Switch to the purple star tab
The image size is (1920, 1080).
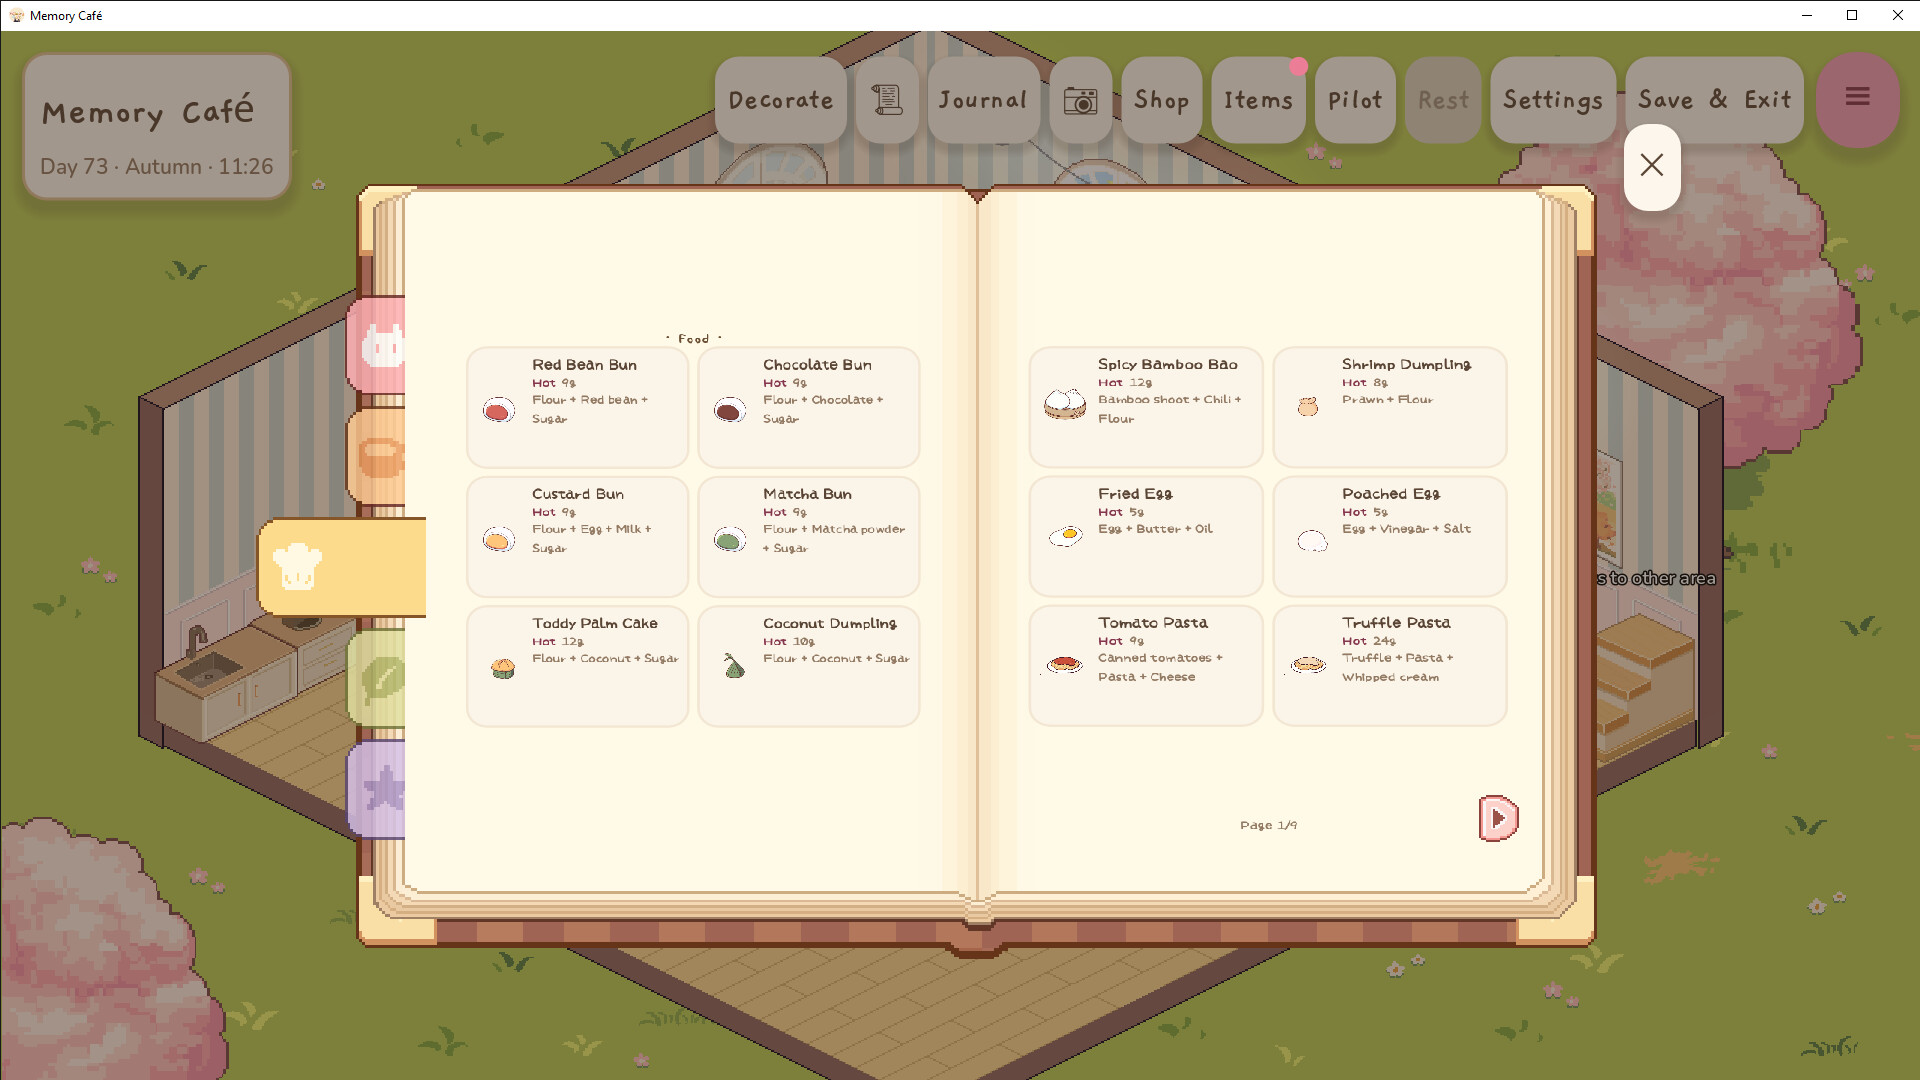tap(378, 789)
